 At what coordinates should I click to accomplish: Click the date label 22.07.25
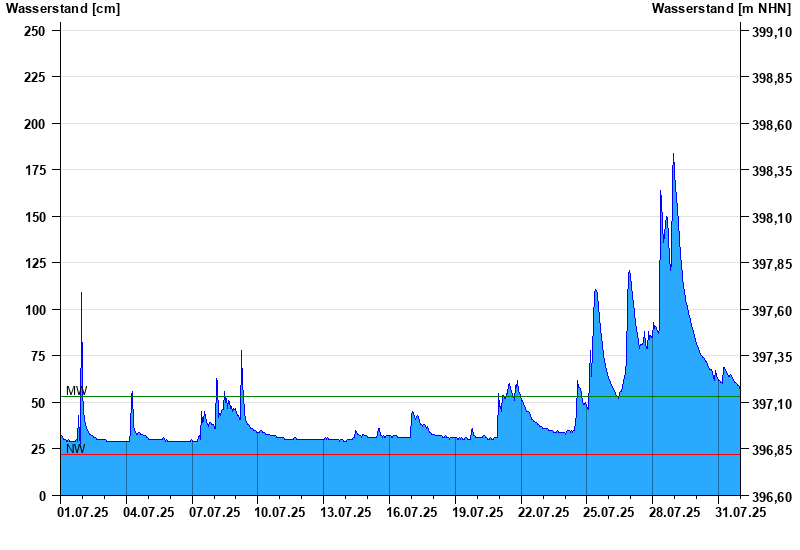pos(543,512)
